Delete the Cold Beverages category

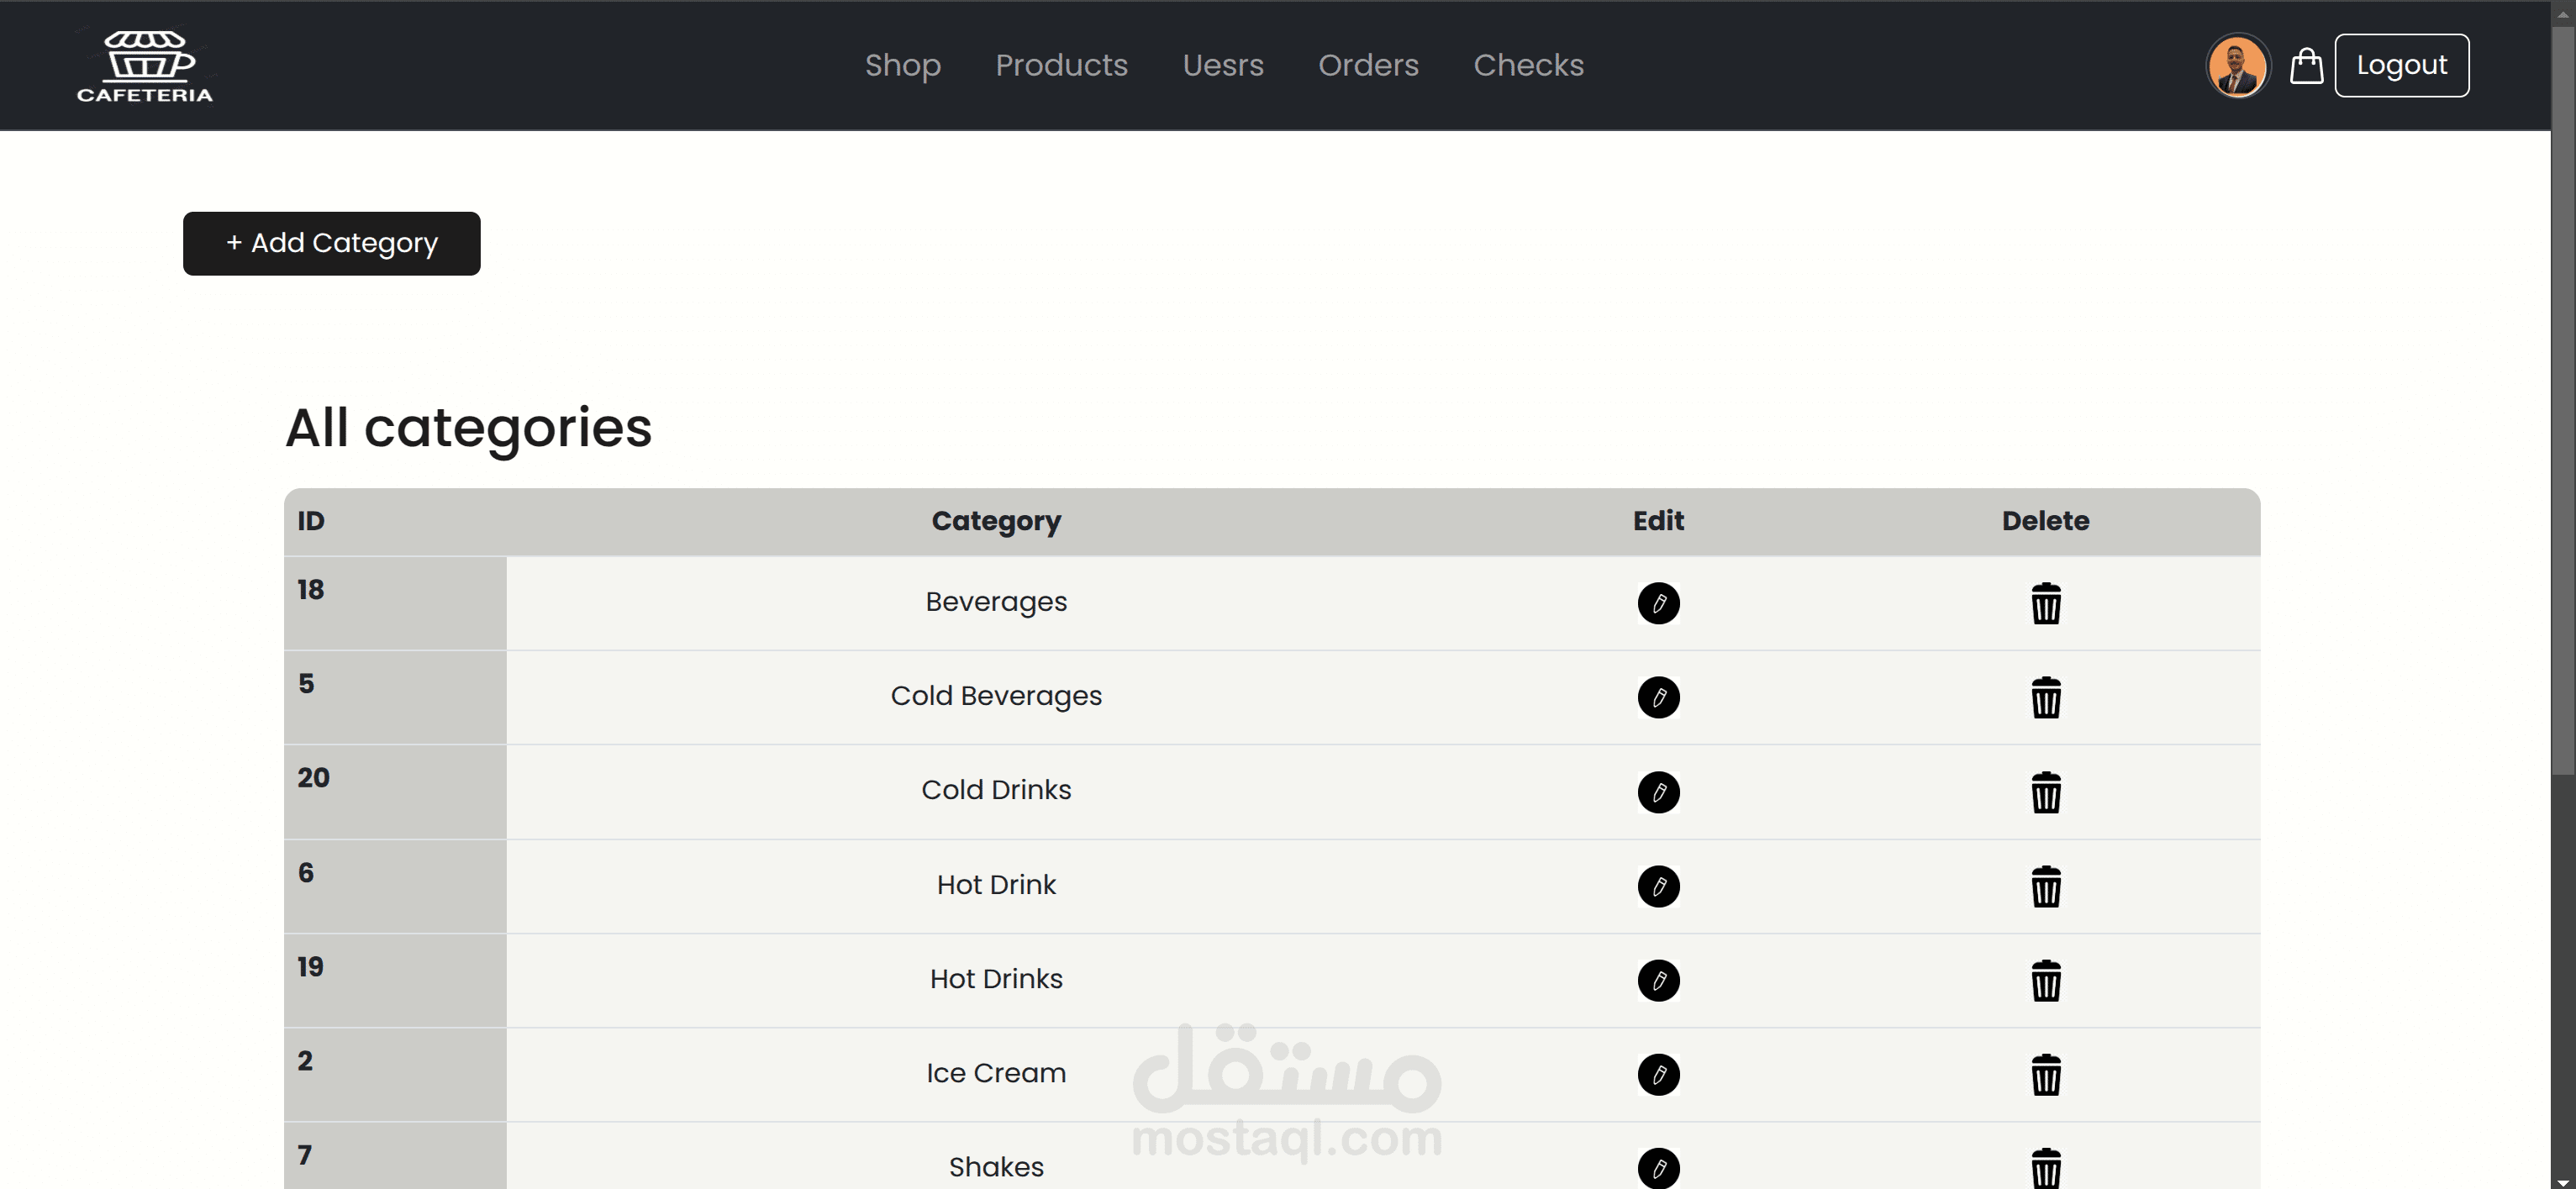point(2045,698)
